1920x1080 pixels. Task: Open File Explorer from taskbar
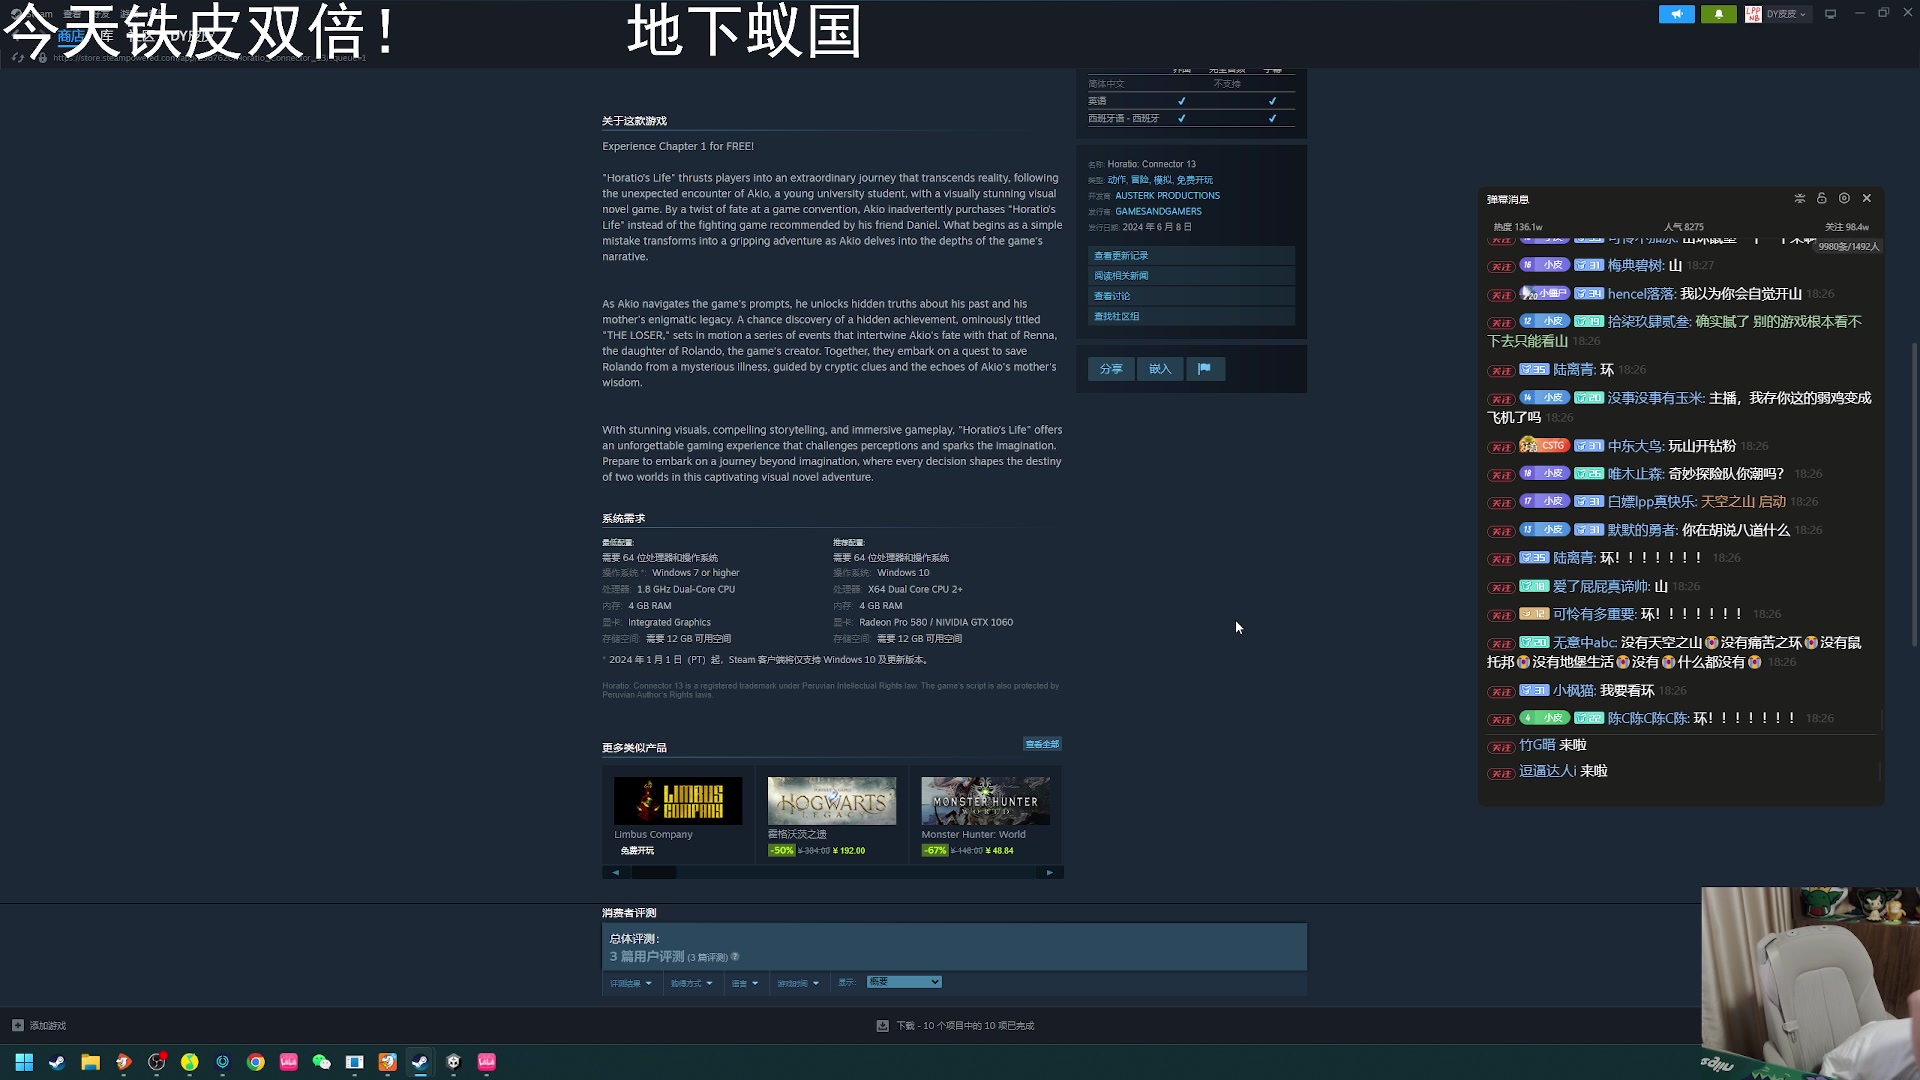click(x=90, y=1062)
